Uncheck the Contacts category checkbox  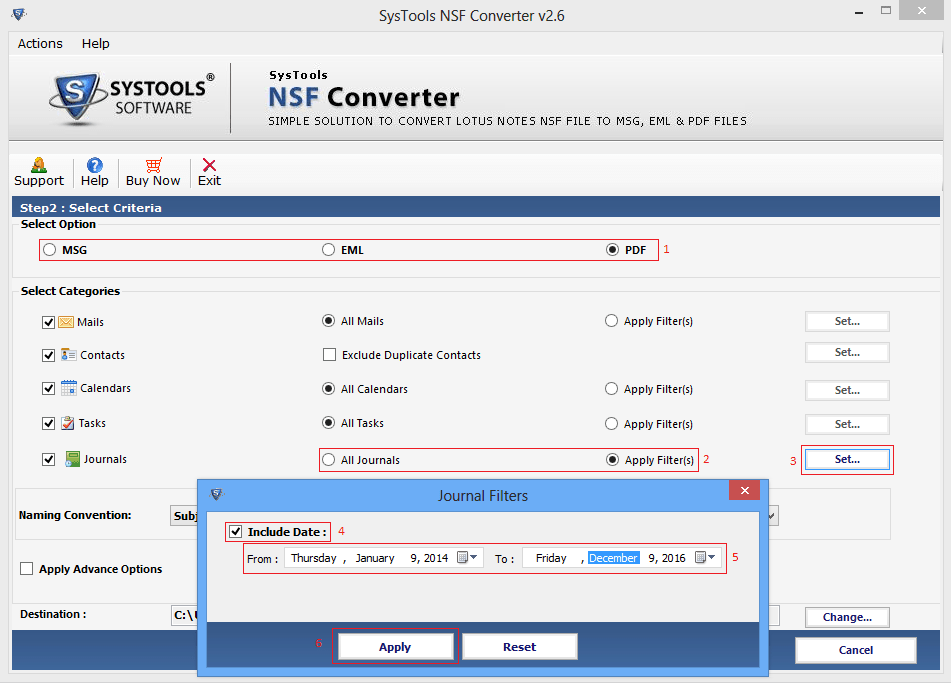pyautogui.click(x=49, y=355)
